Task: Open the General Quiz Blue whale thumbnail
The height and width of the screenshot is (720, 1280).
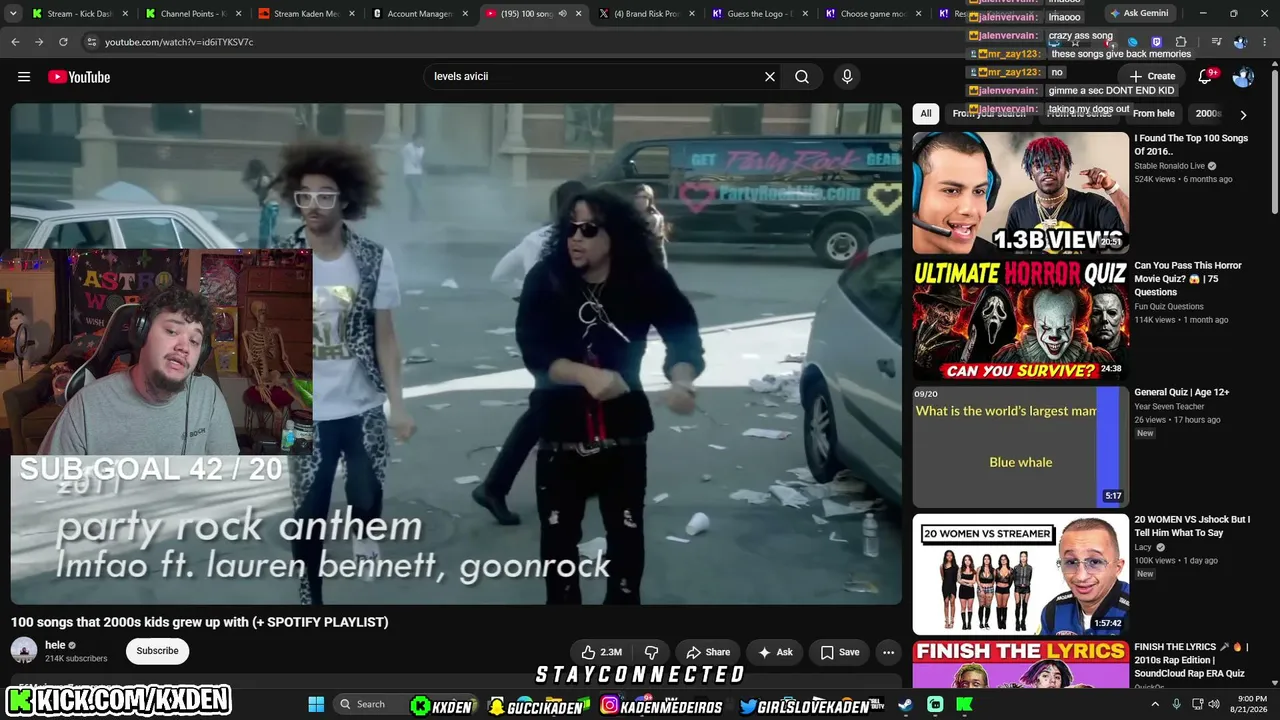Action: (1020, 447)
